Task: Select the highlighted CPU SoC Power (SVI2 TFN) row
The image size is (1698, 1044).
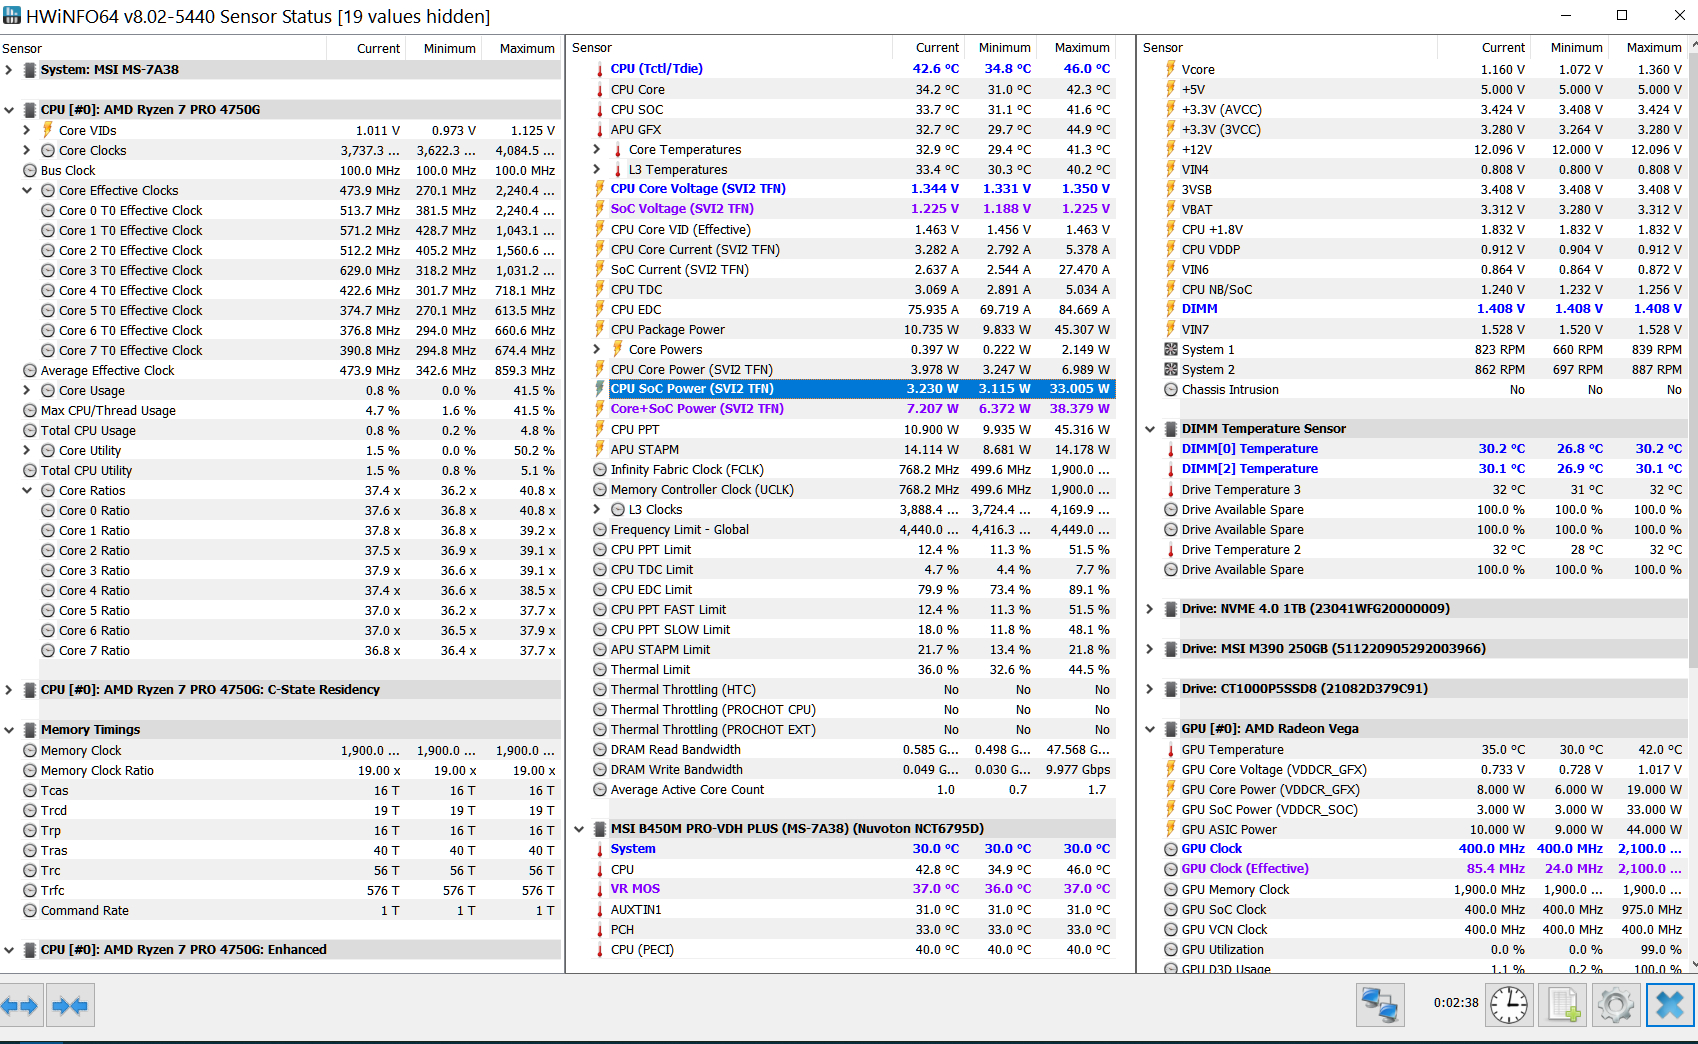Action: [861, 389]
